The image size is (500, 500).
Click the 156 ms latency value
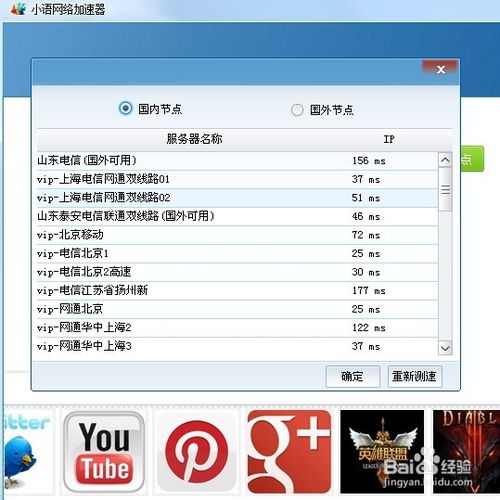click(369, 161)
